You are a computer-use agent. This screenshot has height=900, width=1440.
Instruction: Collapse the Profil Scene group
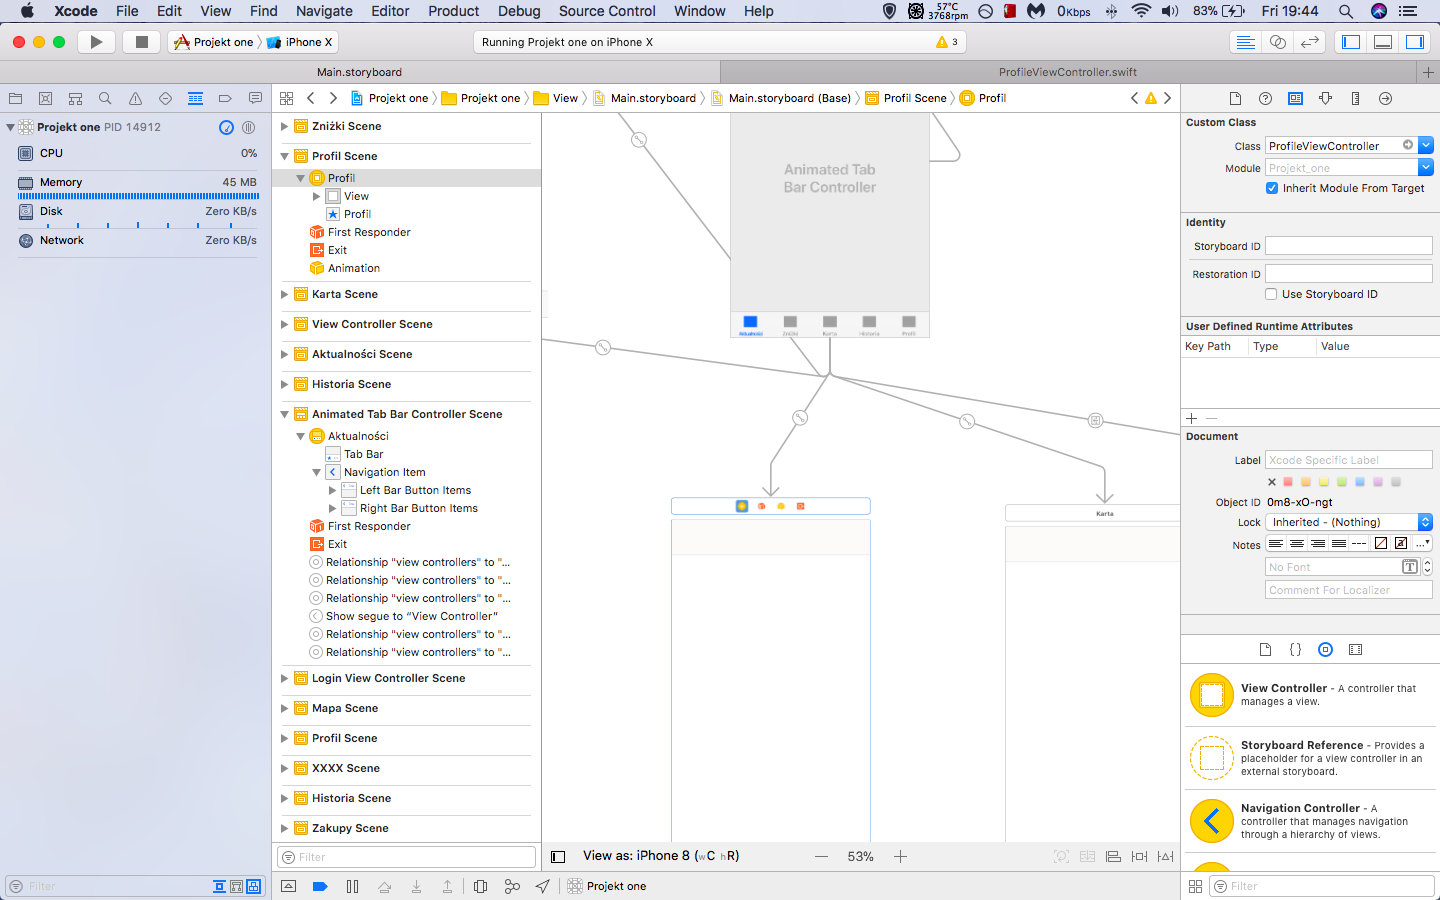[x=285, y=156]
